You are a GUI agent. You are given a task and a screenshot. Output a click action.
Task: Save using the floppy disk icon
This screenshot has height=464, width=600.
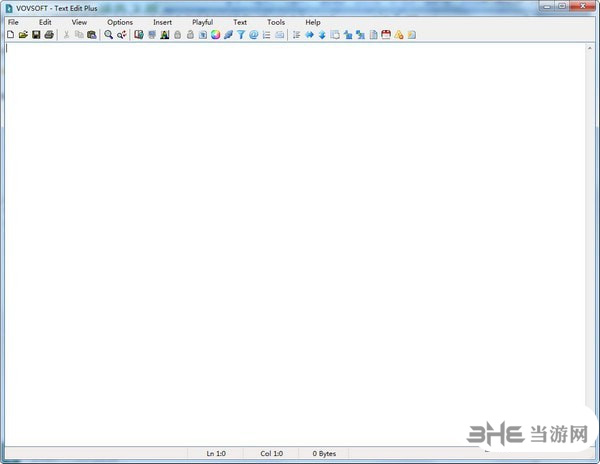(36, 35)
